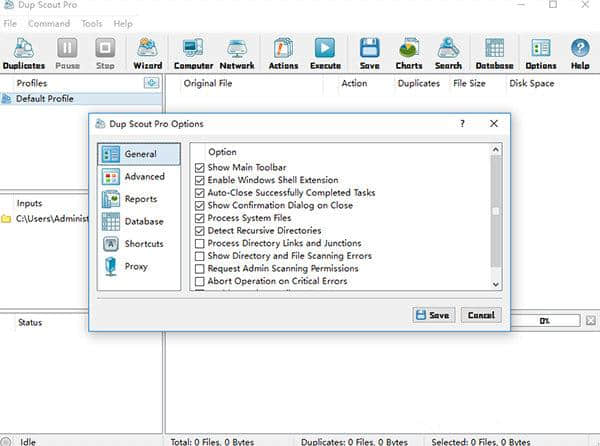Enable Process Directory Links and Junctions
Image resolution: width=600 pixels, height=446 pixels.
(200, 244)
